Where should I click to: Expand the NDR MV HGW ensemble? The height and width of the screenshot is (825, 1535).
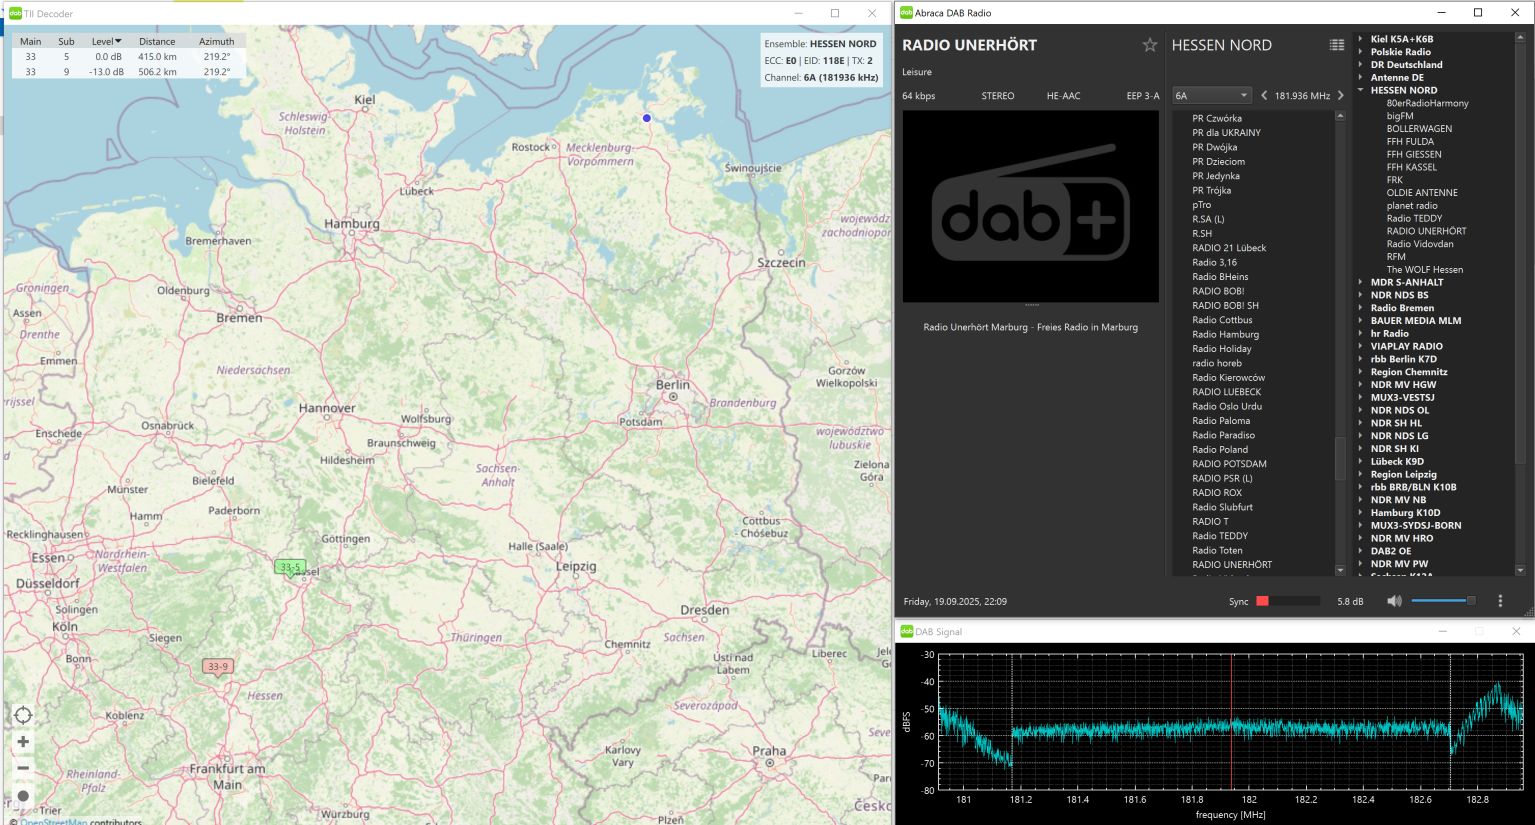click(1361, 385)
